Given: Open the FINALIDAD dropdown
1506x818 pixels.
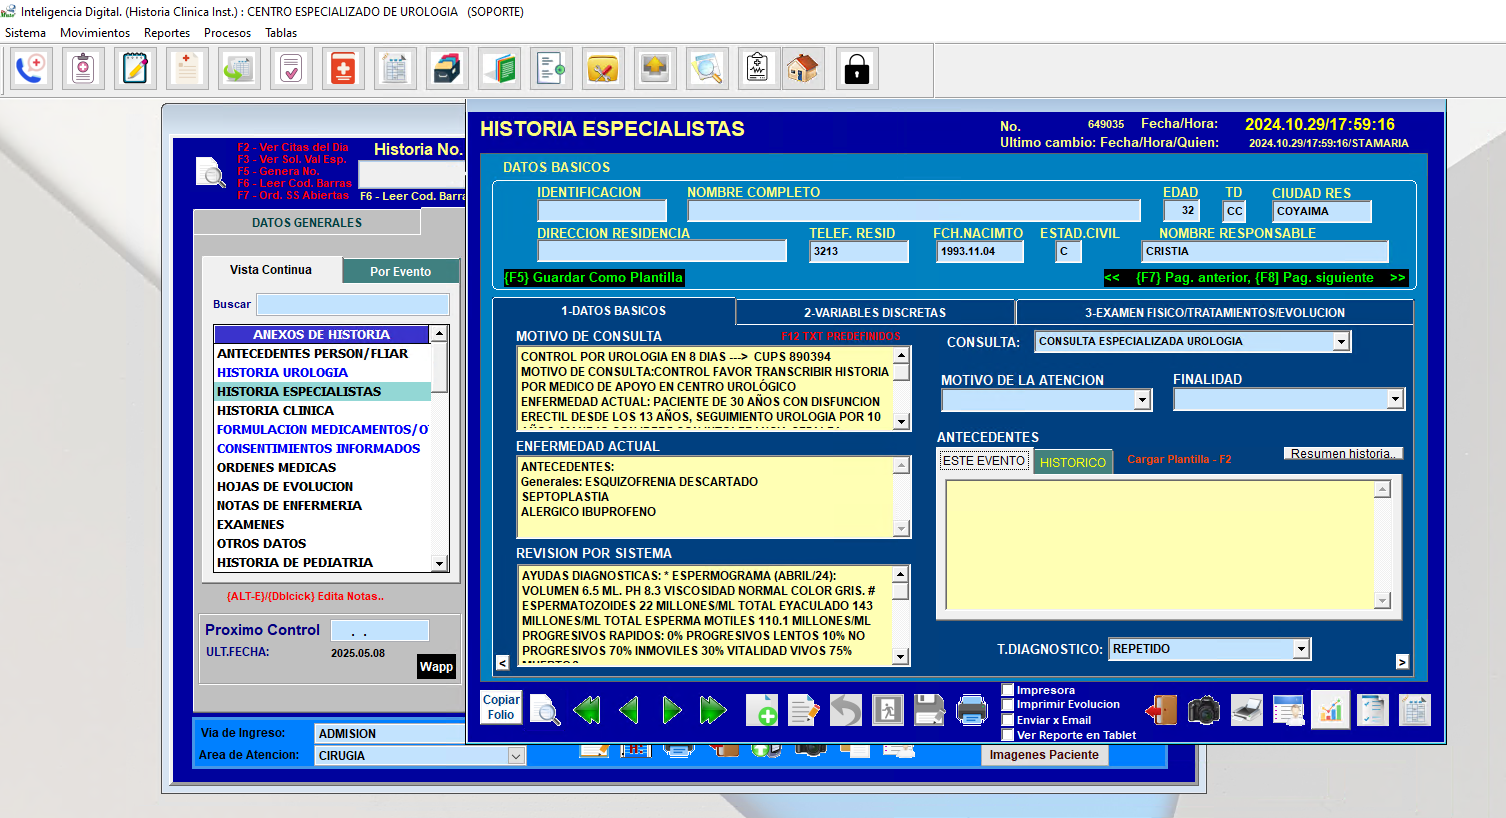Looking at the screenshot, I should (1394, 400).
